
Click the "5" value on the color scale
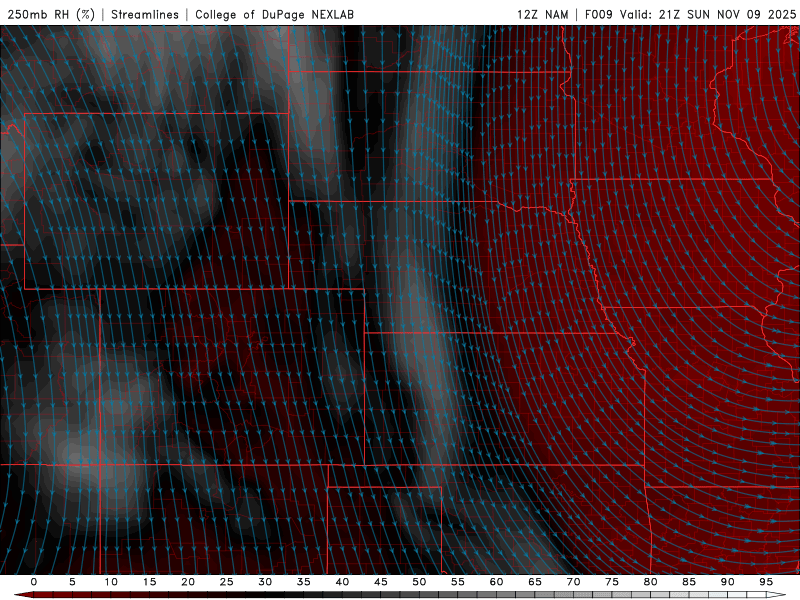(72, 582)
